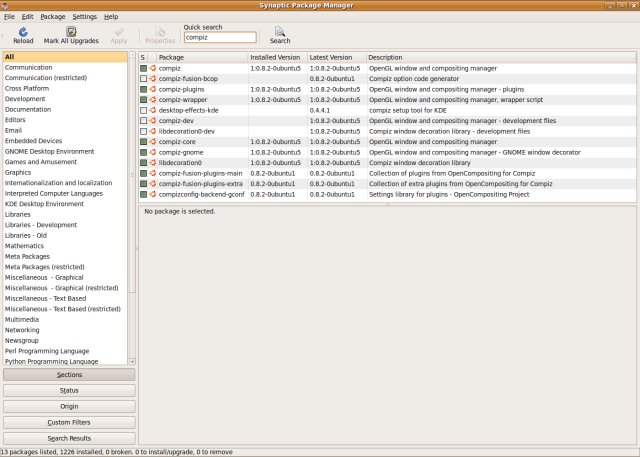Viewport: 640px width, 457px height.
Task: Click Ubuntu logo icon beside compiz package
Action: (153, 68)
